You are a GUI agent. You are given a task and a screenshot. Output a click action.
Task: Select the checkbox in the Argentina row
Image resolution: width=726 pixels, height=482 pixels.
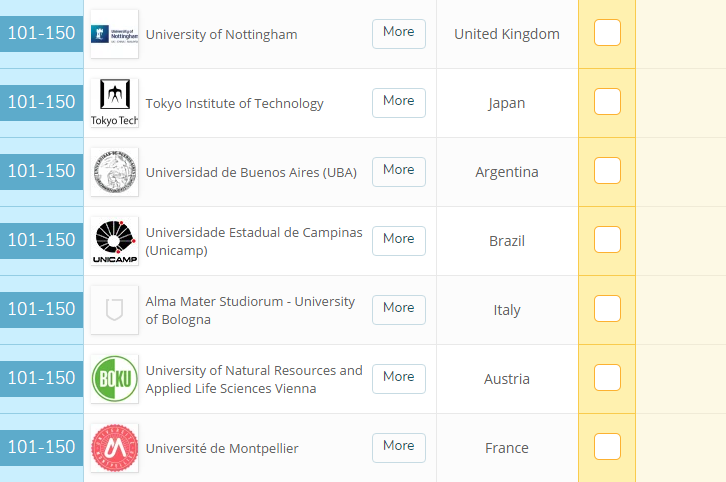pyautogui.click(x=607, y=171)
